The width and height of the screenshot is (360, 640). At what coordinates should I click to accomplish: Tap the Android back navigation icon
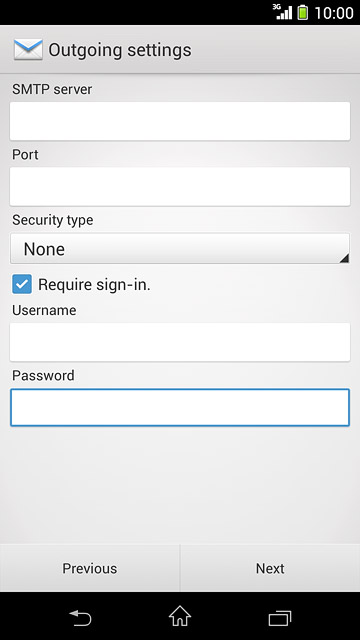tap(80, 618)
